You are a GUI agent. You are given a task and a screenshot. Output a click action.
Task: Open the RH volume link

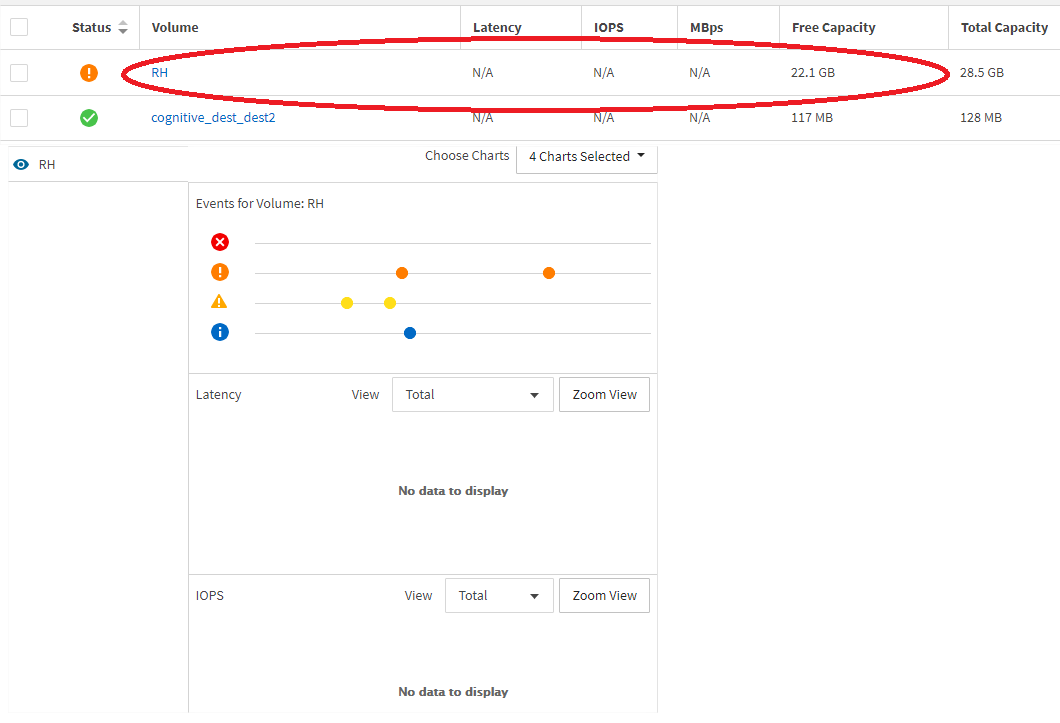click(x=160, y=72)
